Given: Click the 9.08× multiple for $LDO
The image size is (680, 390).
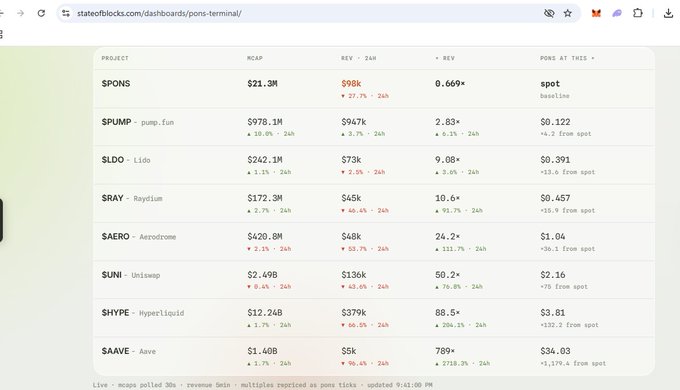Looking at the screenshot, I should coord(448,160).
